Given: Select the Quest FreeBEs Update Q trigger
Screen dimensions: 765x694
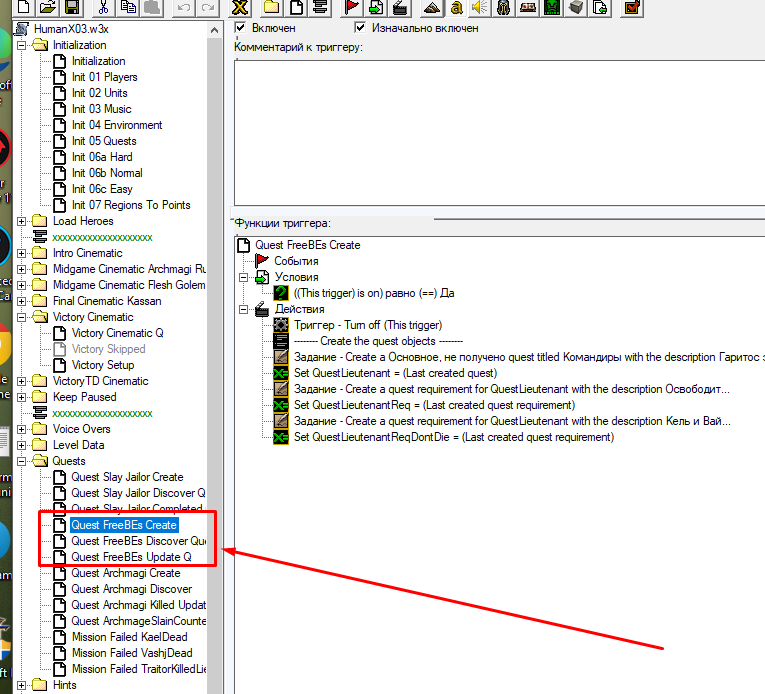Looking at the screenshot, I should pos(131,557).
